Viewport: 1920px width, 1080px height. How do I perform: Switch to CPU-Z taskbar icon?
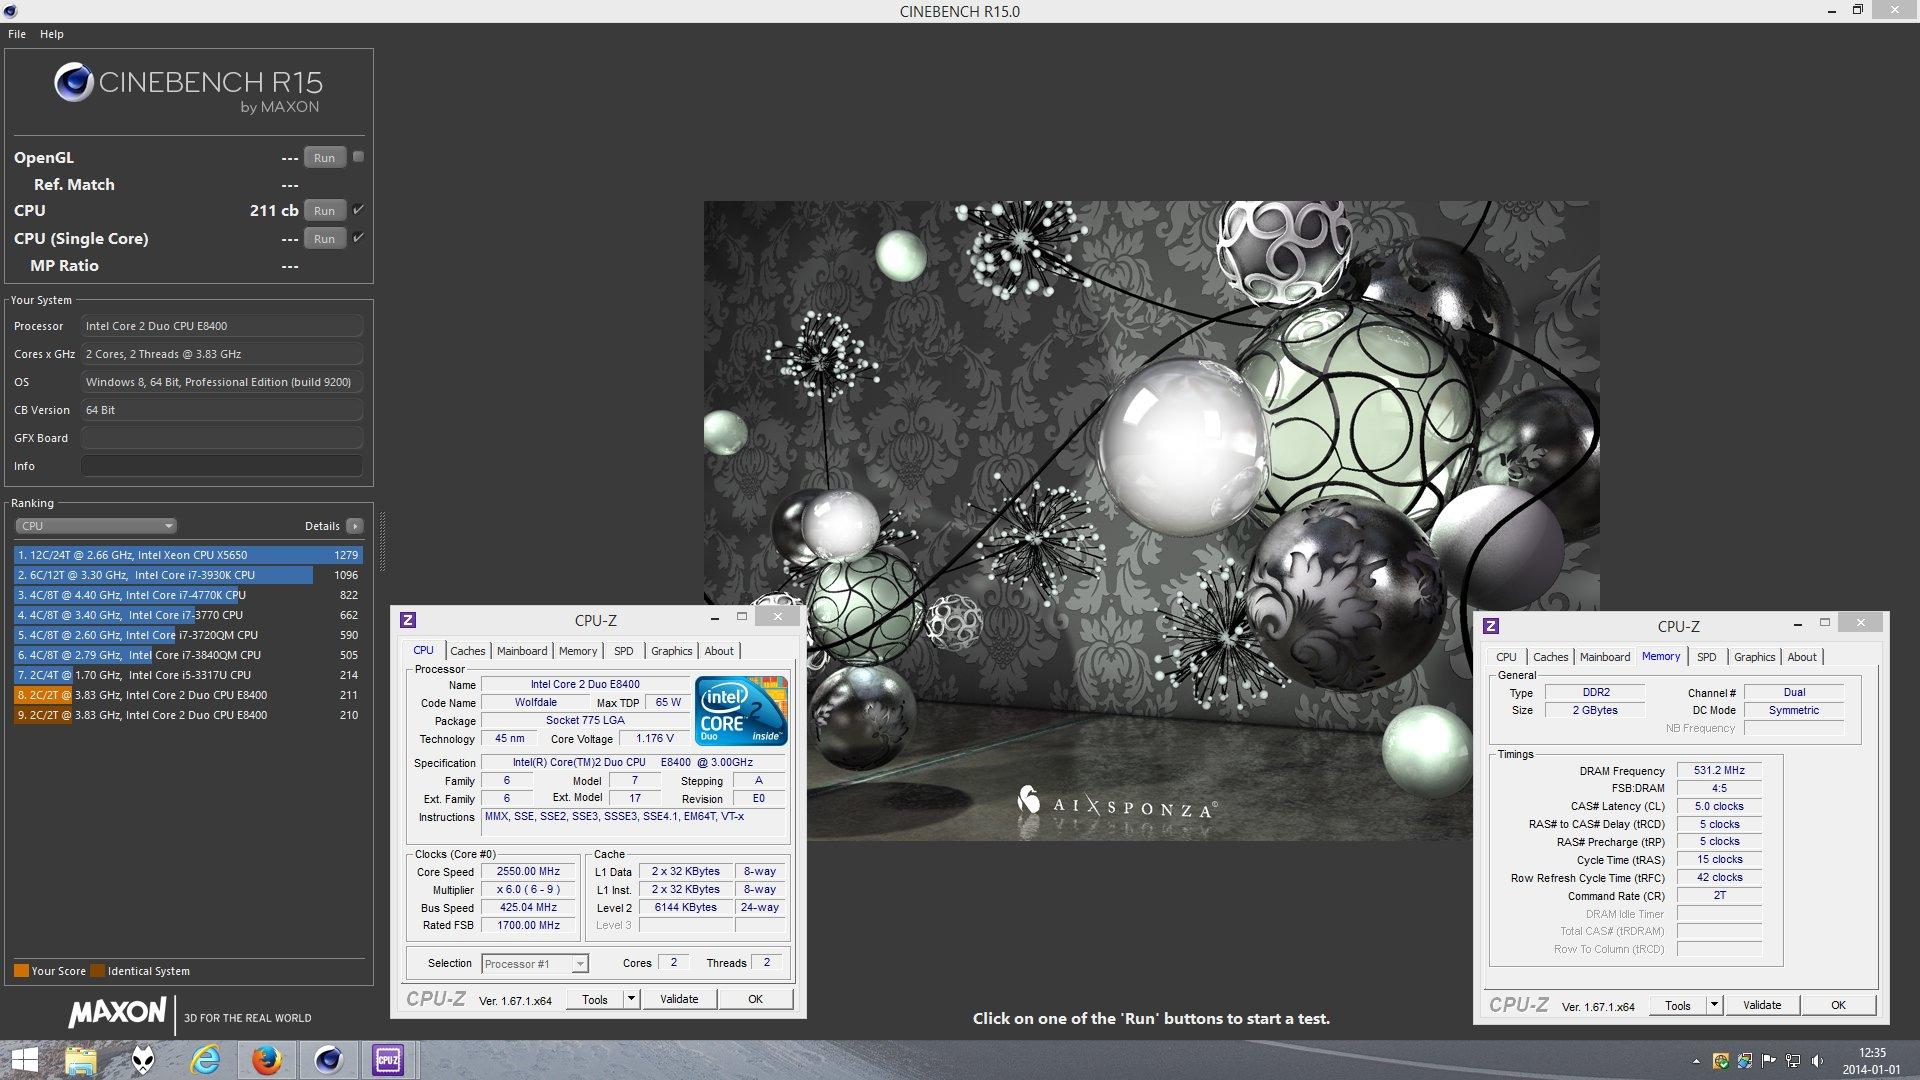tap(388, 1060)
